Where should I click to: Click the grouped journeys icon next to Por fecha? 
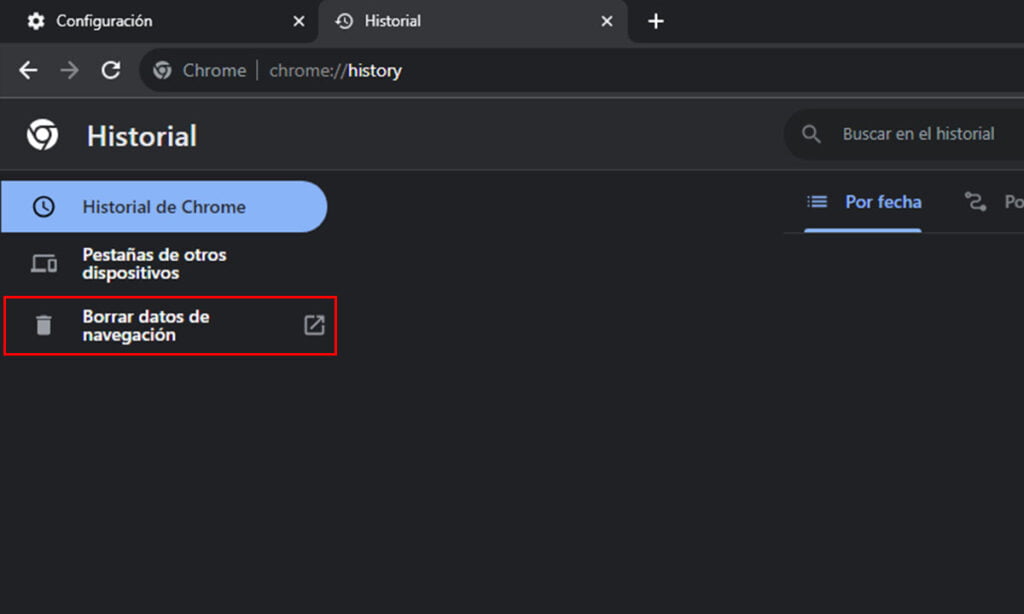tap(976, 202)
